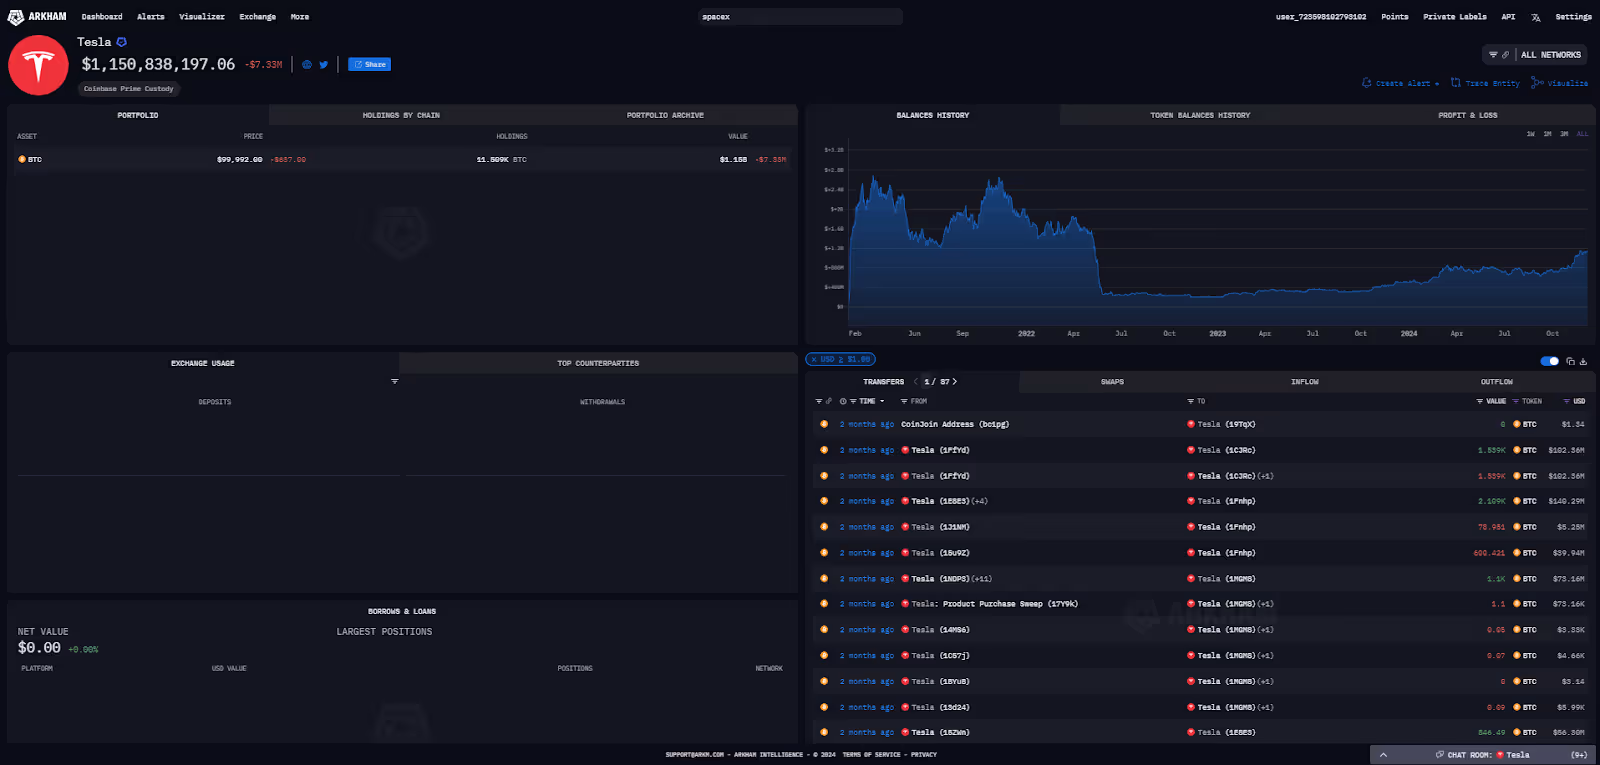Click the filter icon on TOKEN column

(x=1515, y=401)
